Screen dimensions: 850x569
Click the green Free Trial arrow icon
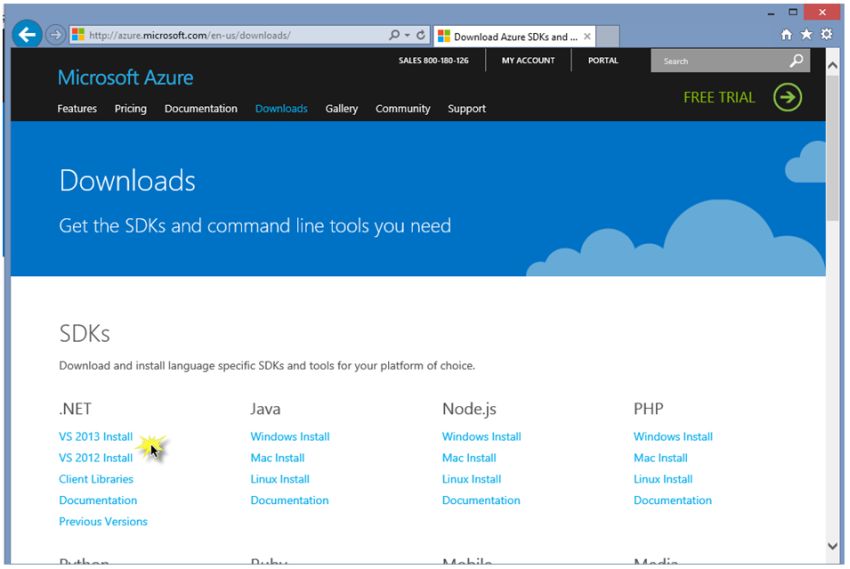[788, 98]
